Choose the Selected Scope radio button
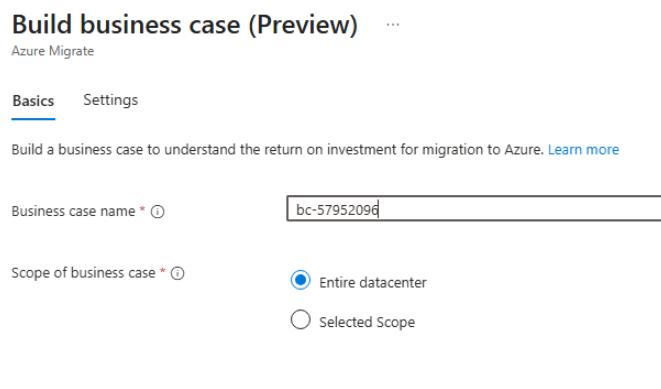The image size is (661, 389). pos(301,319)
